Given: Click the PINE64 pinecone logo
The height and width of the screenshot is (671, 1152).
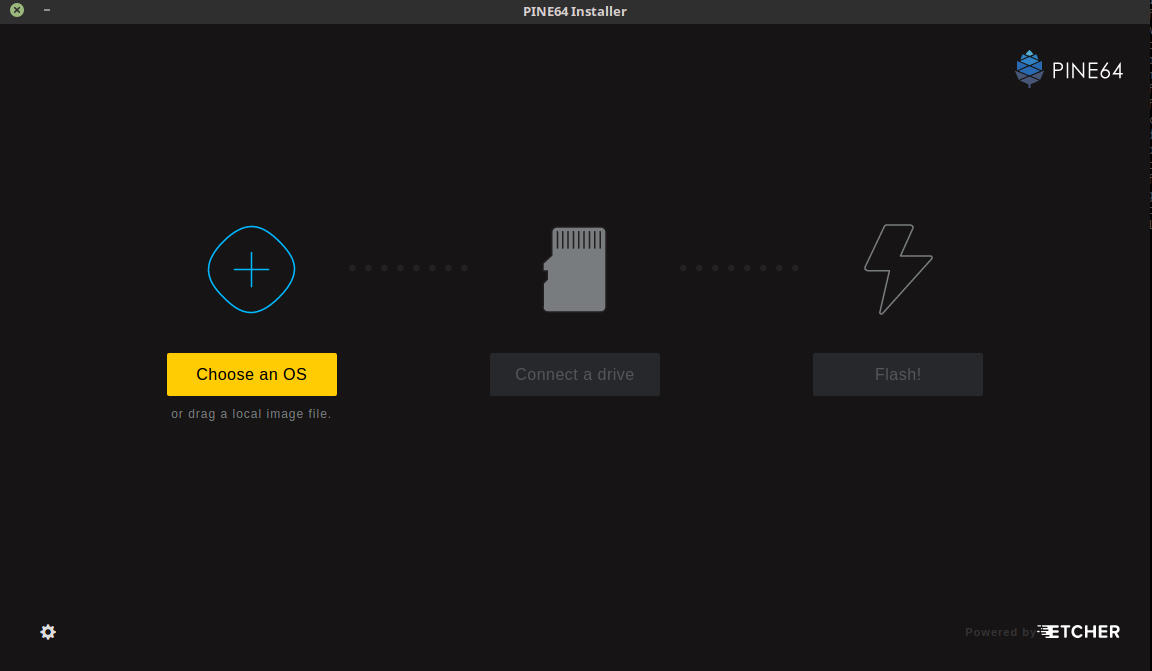Looking at the screenshot, I should click(x=1029, y=69).
